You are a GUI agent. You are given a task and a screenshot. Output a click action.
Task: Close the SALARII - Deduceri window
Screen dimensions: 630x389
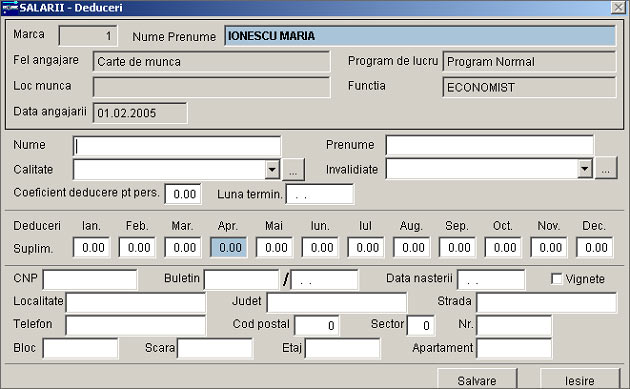(x=618, y=8)
